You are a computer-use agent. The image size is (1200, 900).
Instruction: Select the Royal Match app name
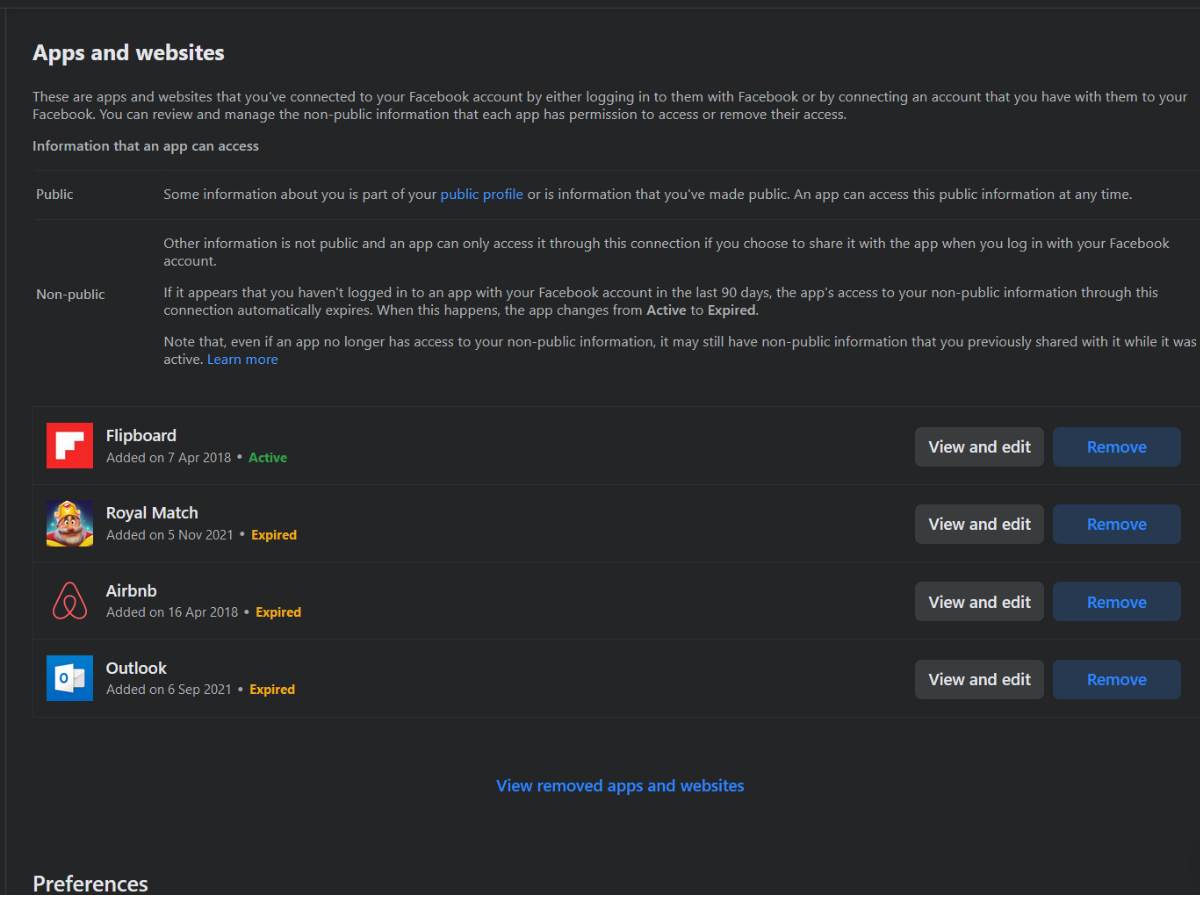click(x=152, y=512)
